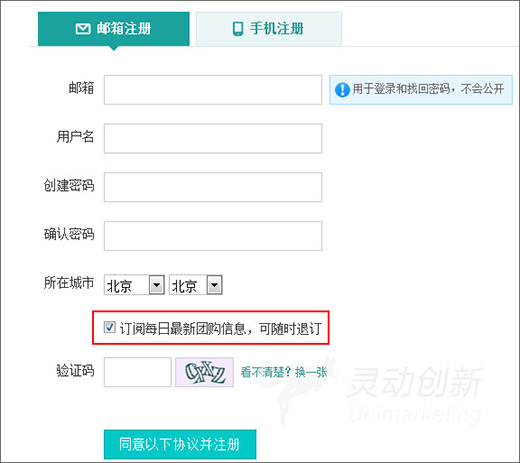The width and height of the screenshot is (520, 463).
Task: Click the arrow of the second city selector
Action: tap(214, 285)
